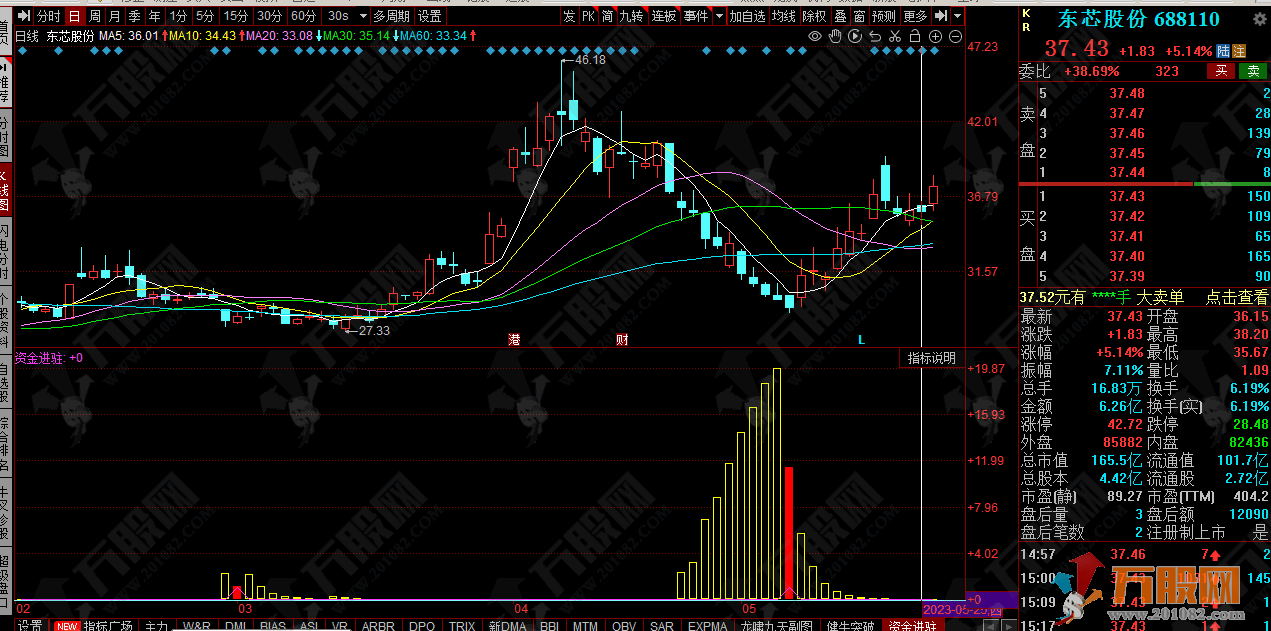Toggle the 均线 moving average lines

(784, 16)
